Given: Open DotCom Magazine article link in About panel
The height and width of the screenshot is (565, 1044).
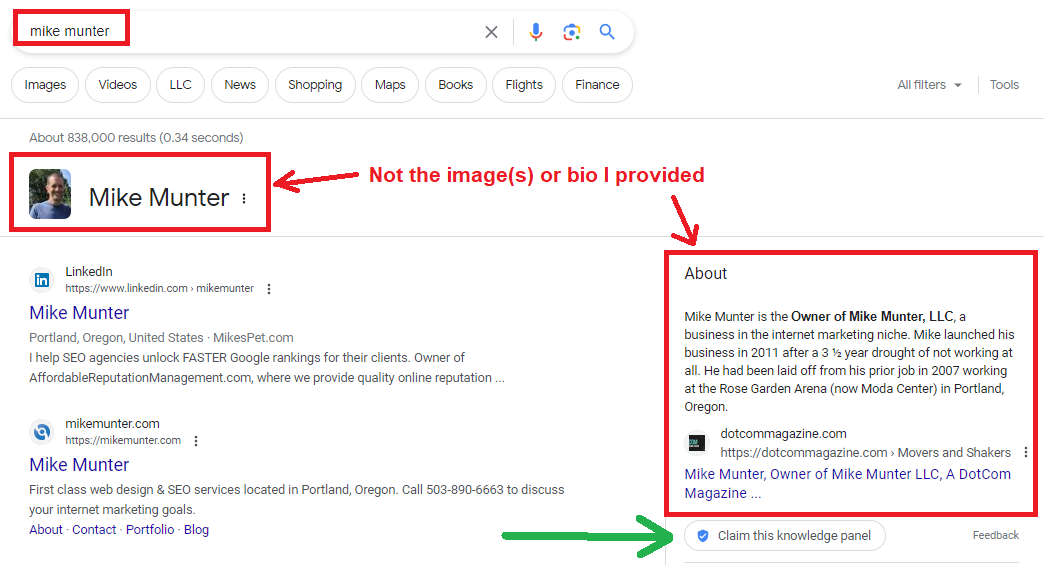Looking at the screenshot, I should (x=848, y=484).
